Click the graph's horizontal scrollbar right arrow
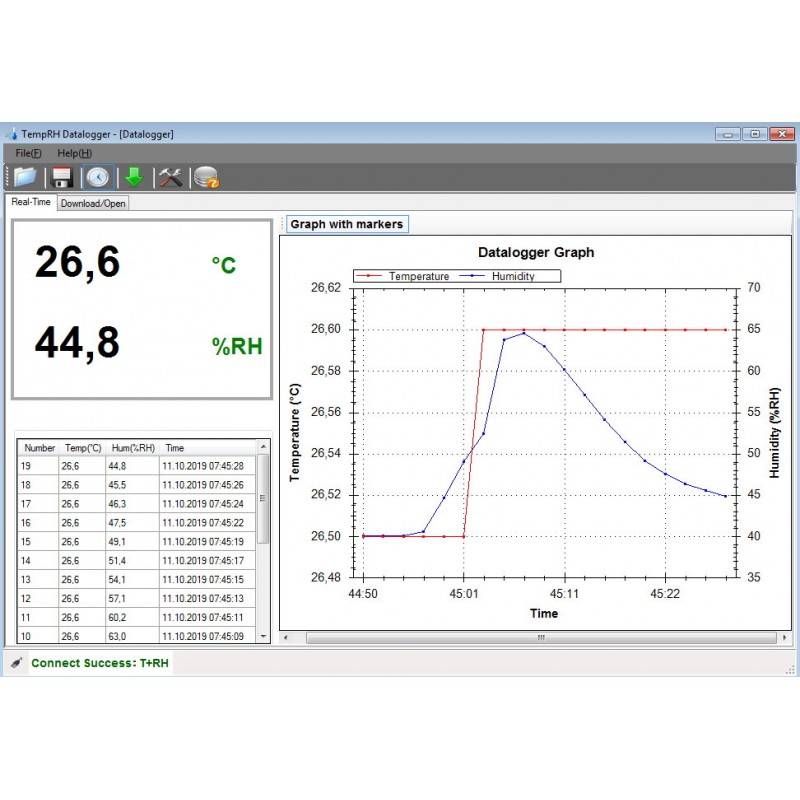Viewport: 800px width, 800px height. [x=786, y=637]
